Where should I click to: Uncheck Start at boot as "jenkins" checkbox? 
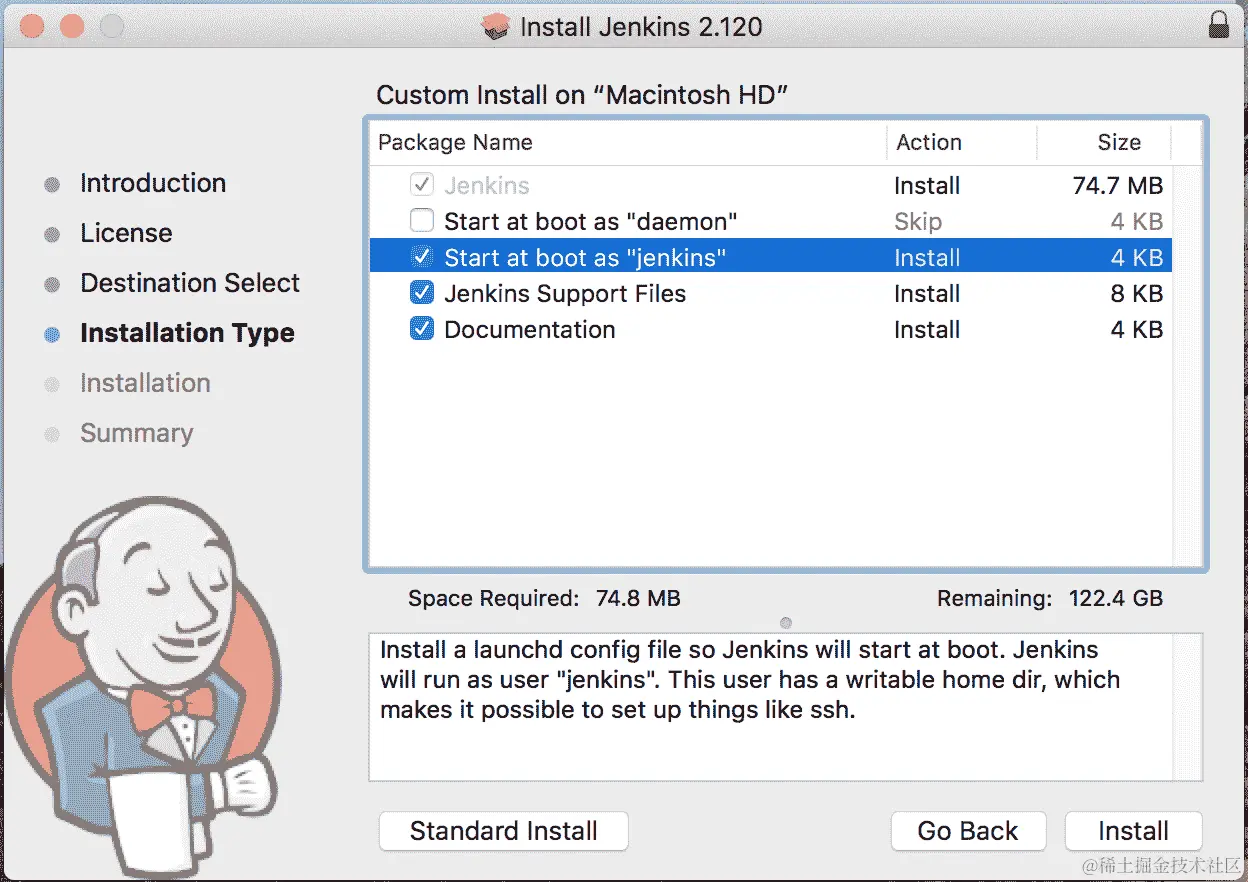coord(422,257)
